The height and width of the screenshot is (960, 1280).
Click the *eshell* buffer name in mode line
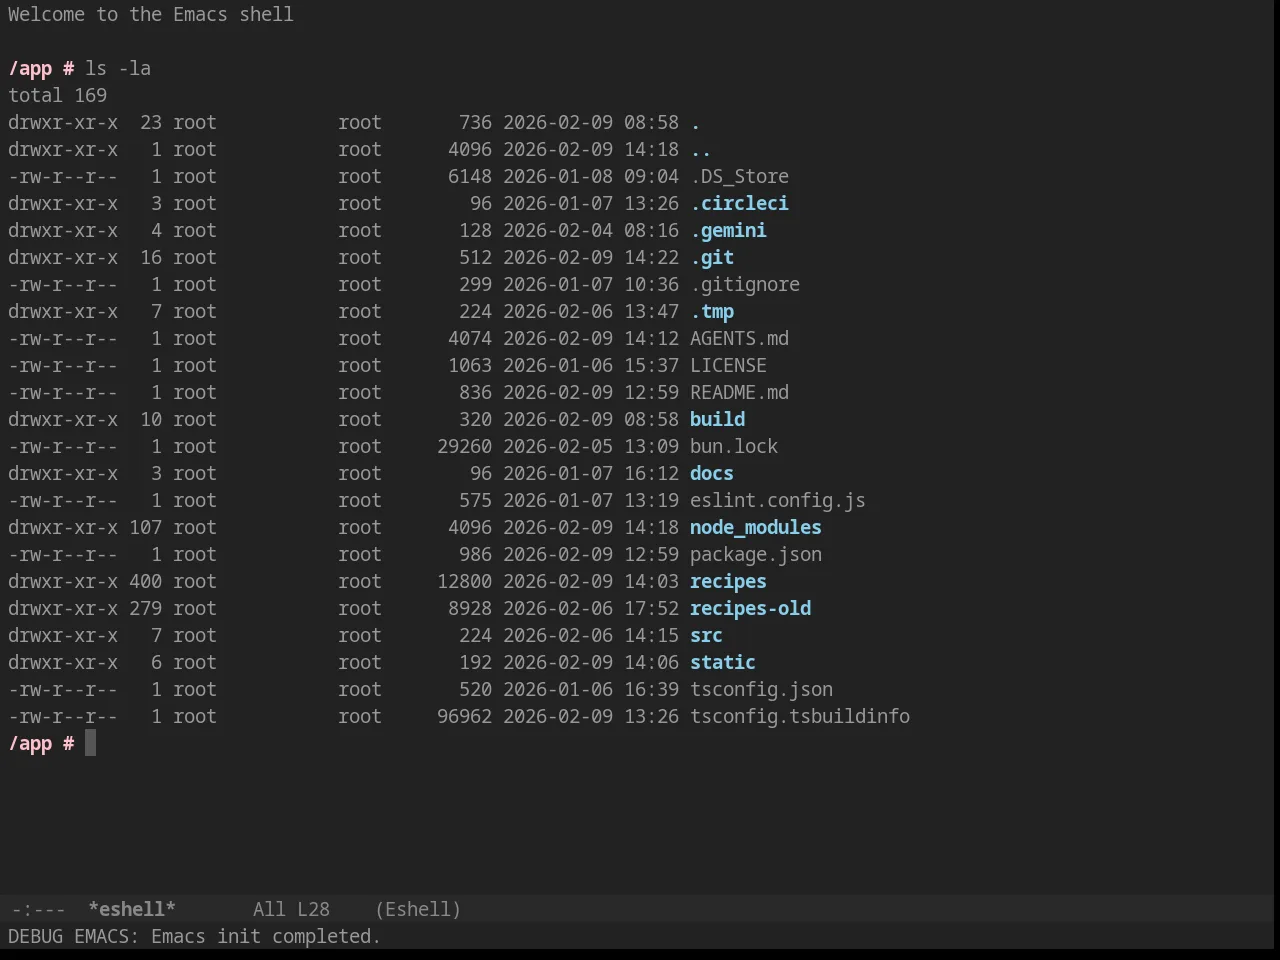[132, 909]
